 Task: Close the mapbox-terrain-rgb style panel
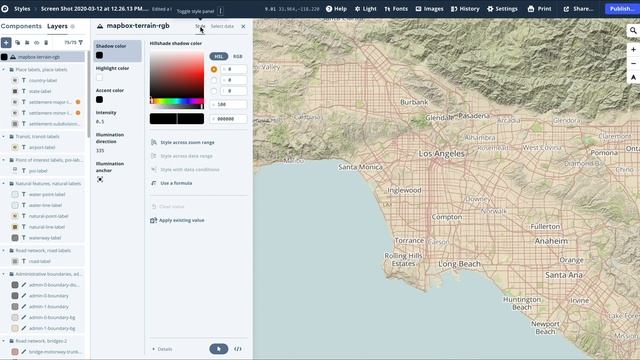coord(243,27)
